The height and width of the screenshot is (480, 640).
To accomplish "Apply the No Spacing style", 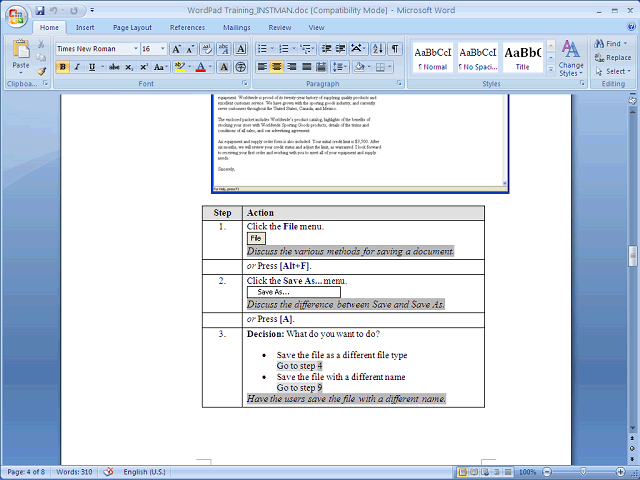I will [x=478, y=58].
